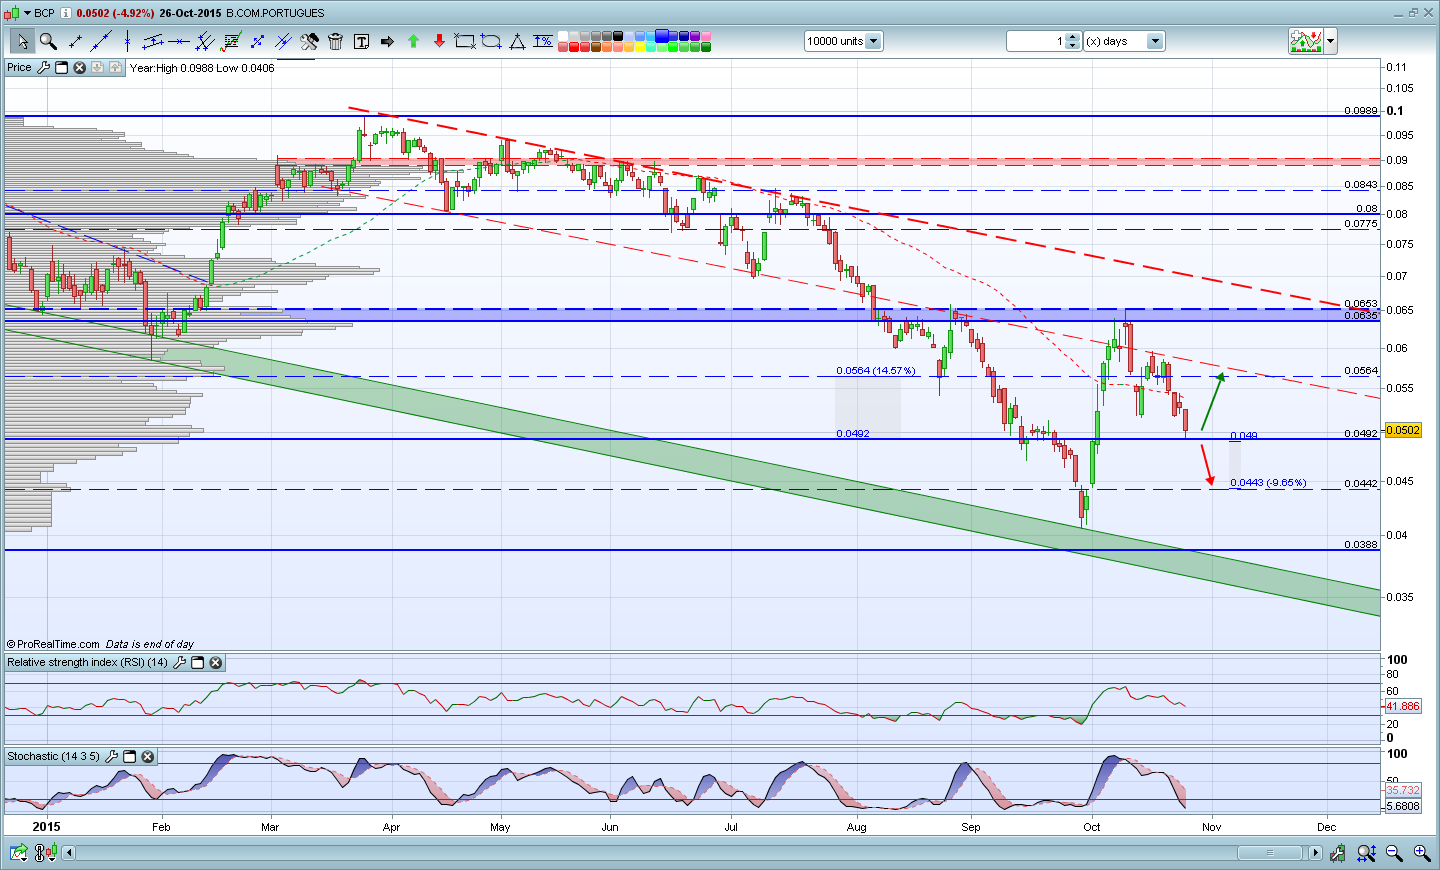Select the text annotation tool
1440x870 pixels.
click(361, 41)
